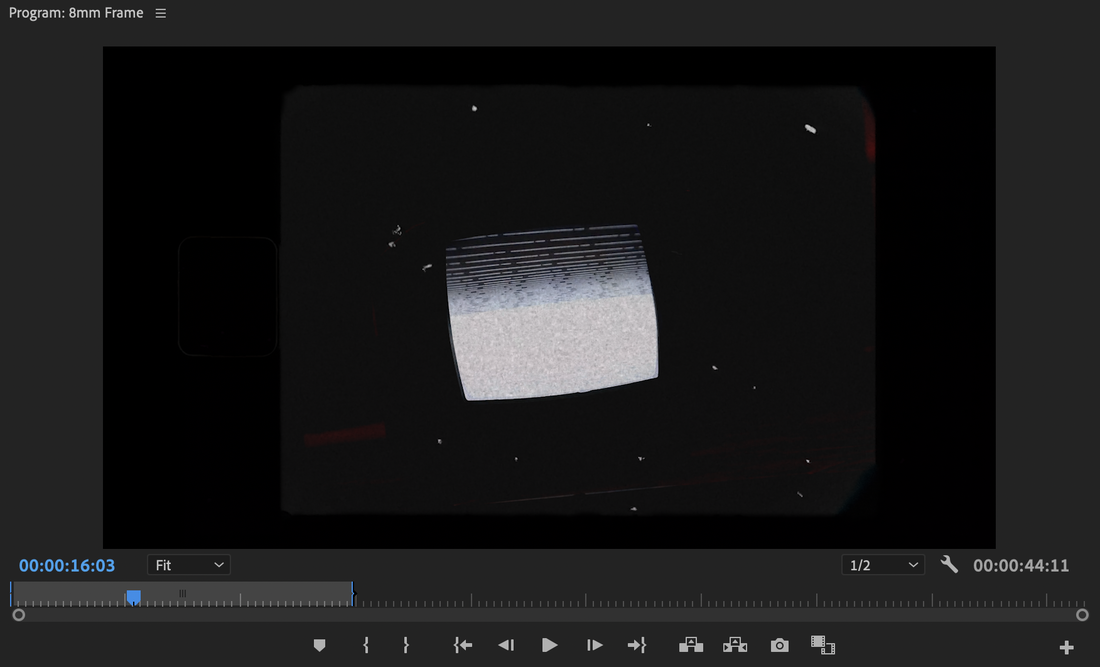
Task: Step forward one frame
Action: coord(594,645)
